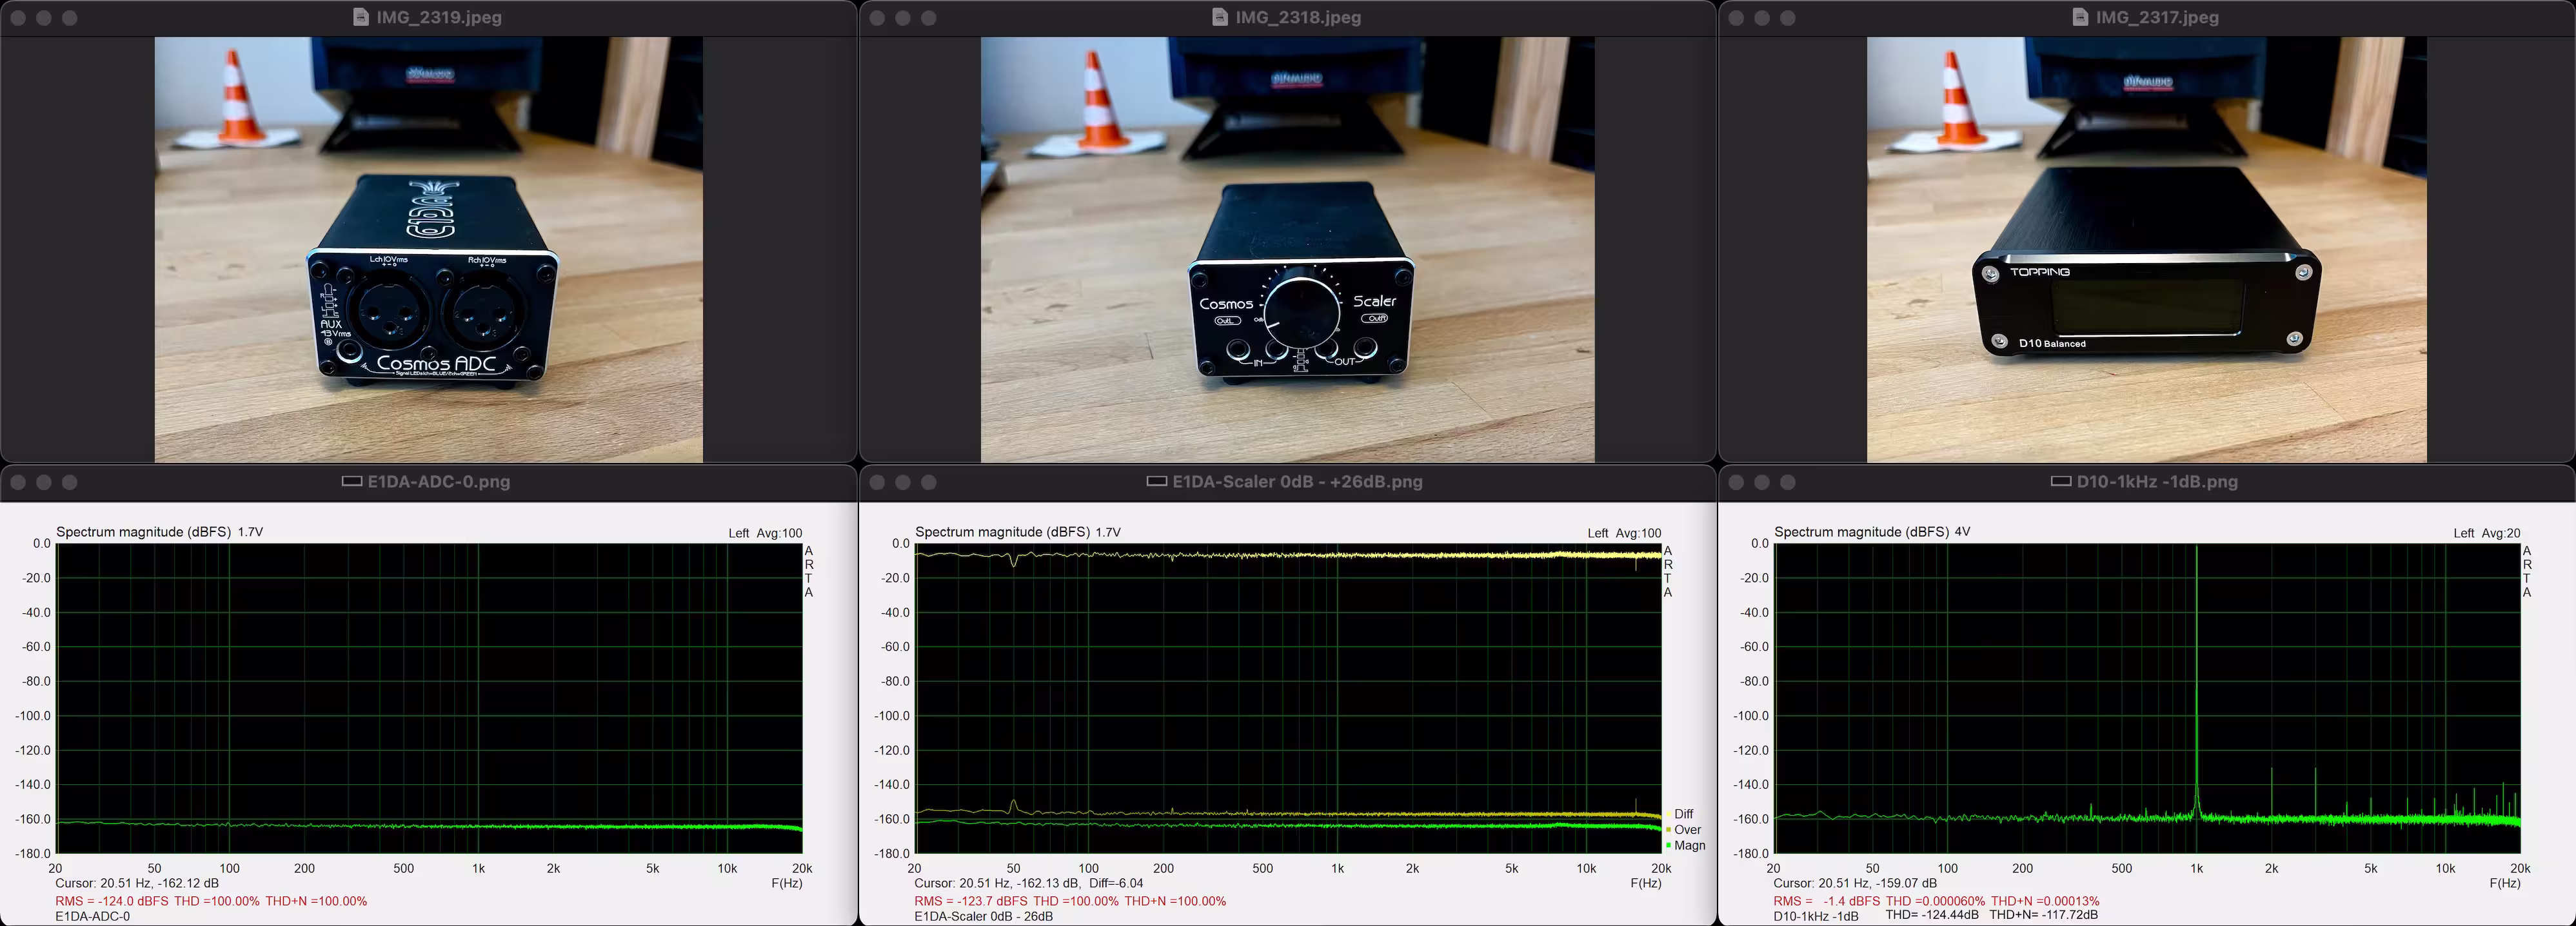This screenshot has width=2576, height=926.
Task: Click 'Left Avg:100' in the E1DA-Scaler graph
Action: pyautogui.click(x=1624, y=533)
